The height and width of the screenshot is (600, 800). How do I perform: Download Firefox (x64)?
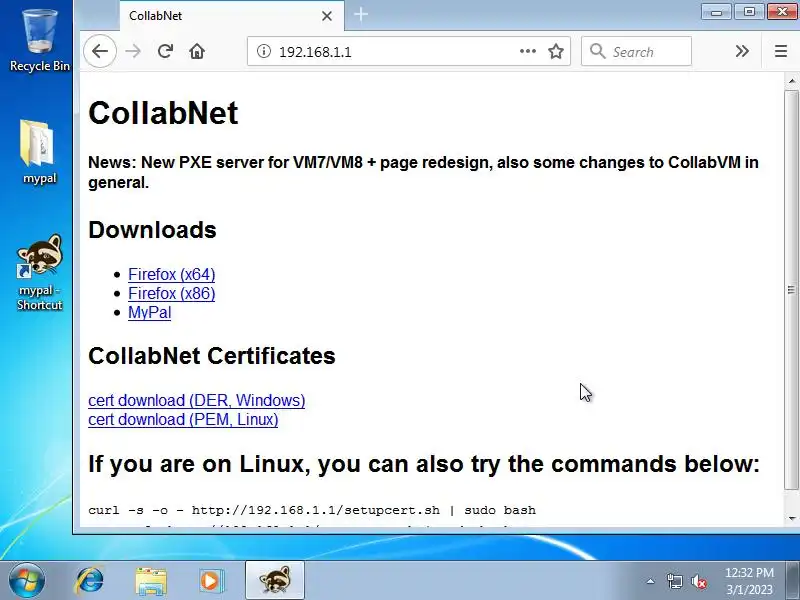coord(171,274)
